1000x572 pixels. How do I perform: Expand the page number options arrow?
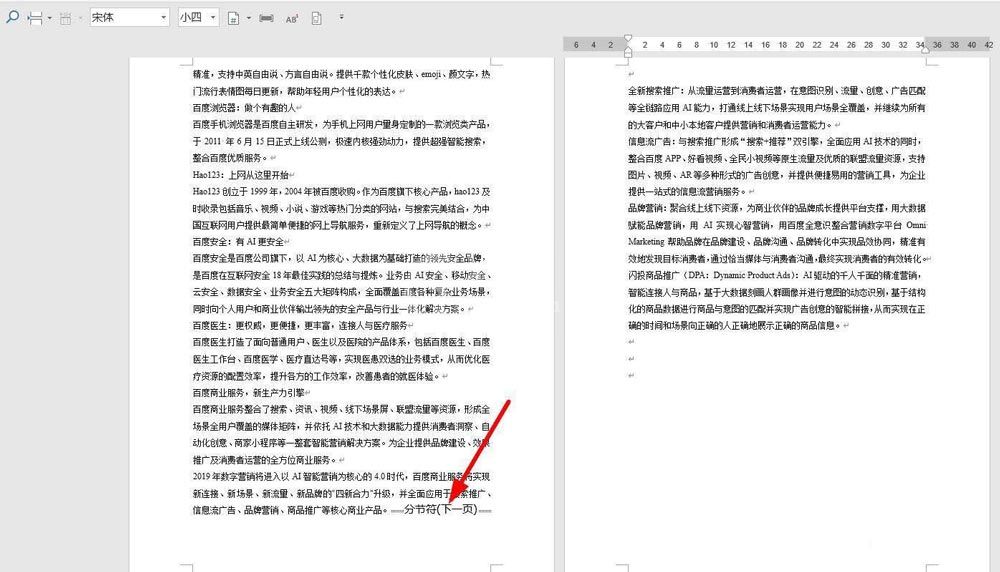(x=249, y=18)
